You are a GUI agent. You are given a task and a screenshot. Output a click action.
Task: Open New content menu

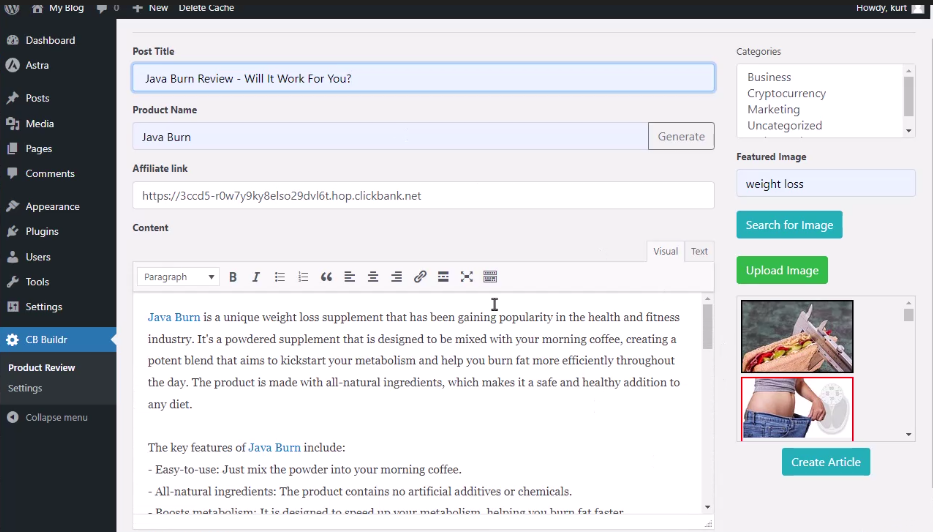click(x=150, y=8)
